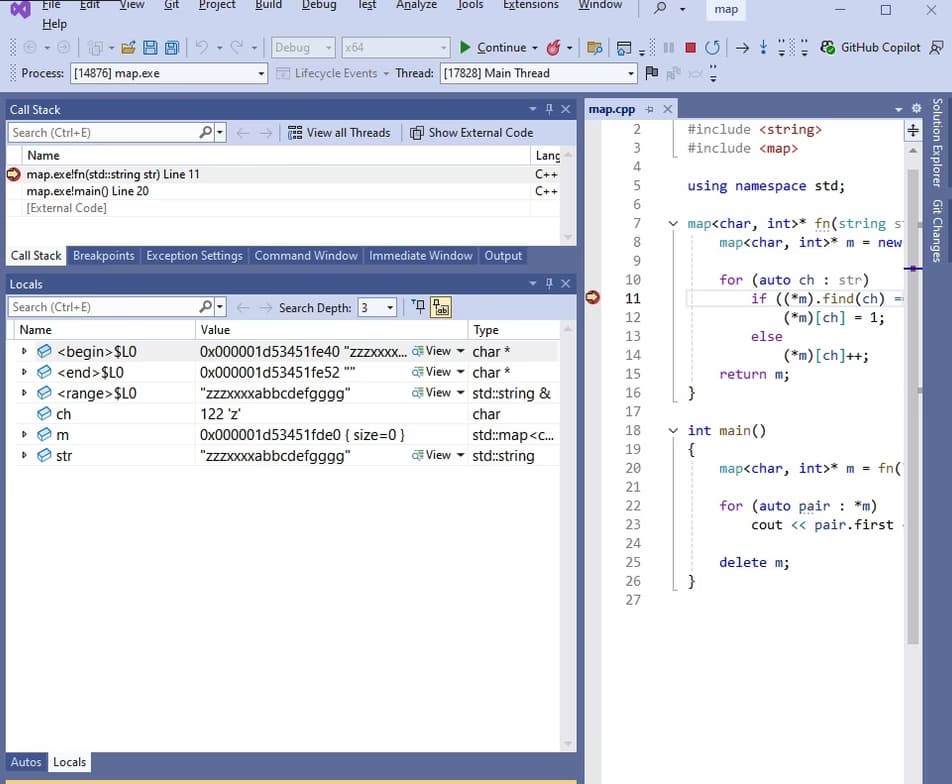Click the editor vertical scrollbar

click(912, 400)
